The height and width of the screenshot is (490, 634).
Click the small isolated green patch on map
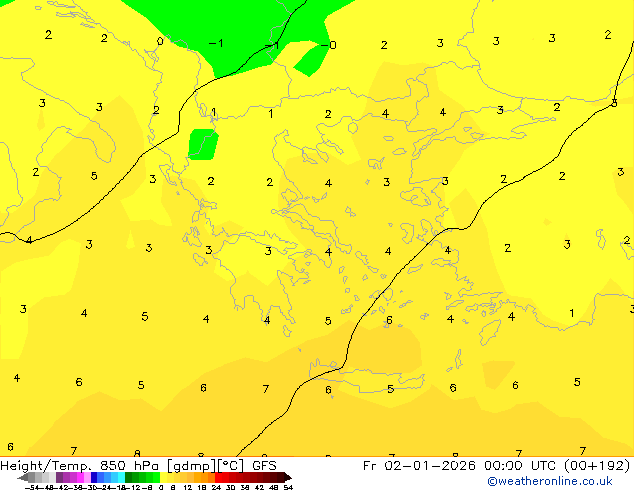coord(204,144)
